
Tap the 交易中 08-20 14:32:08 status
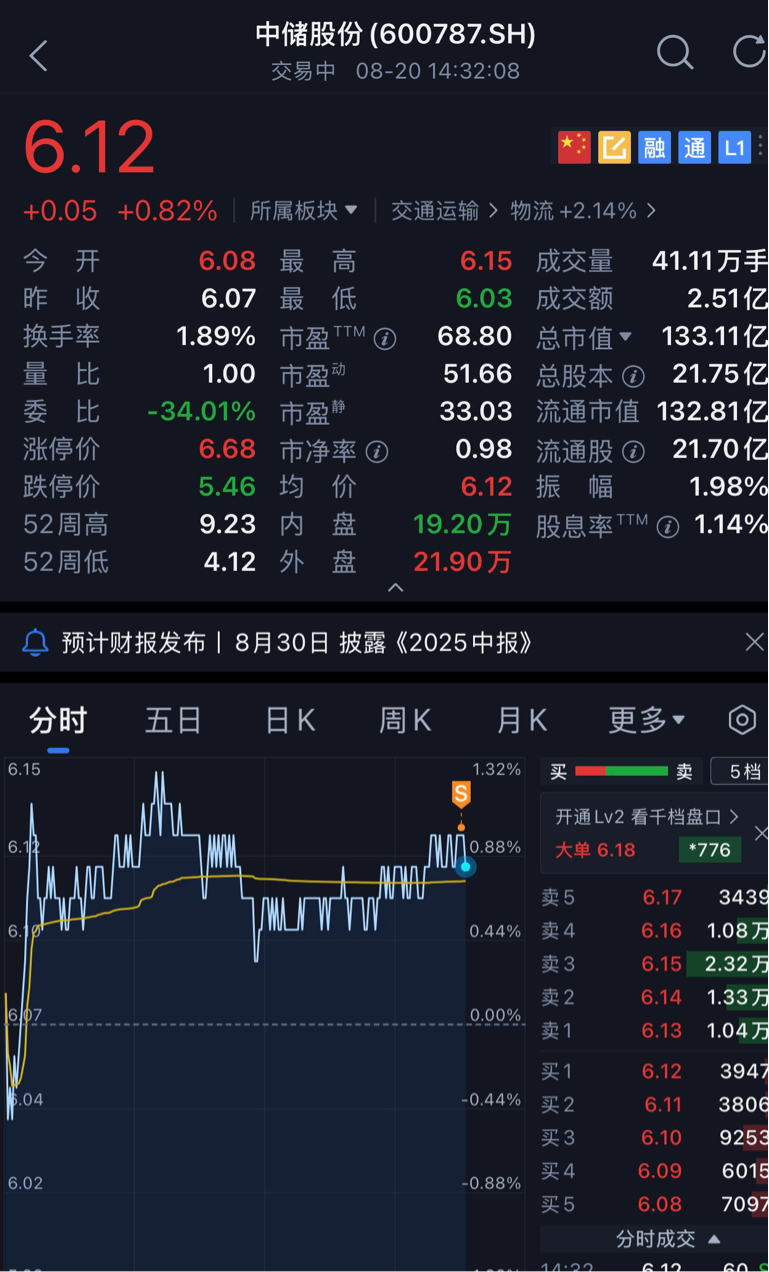(396, 72)
